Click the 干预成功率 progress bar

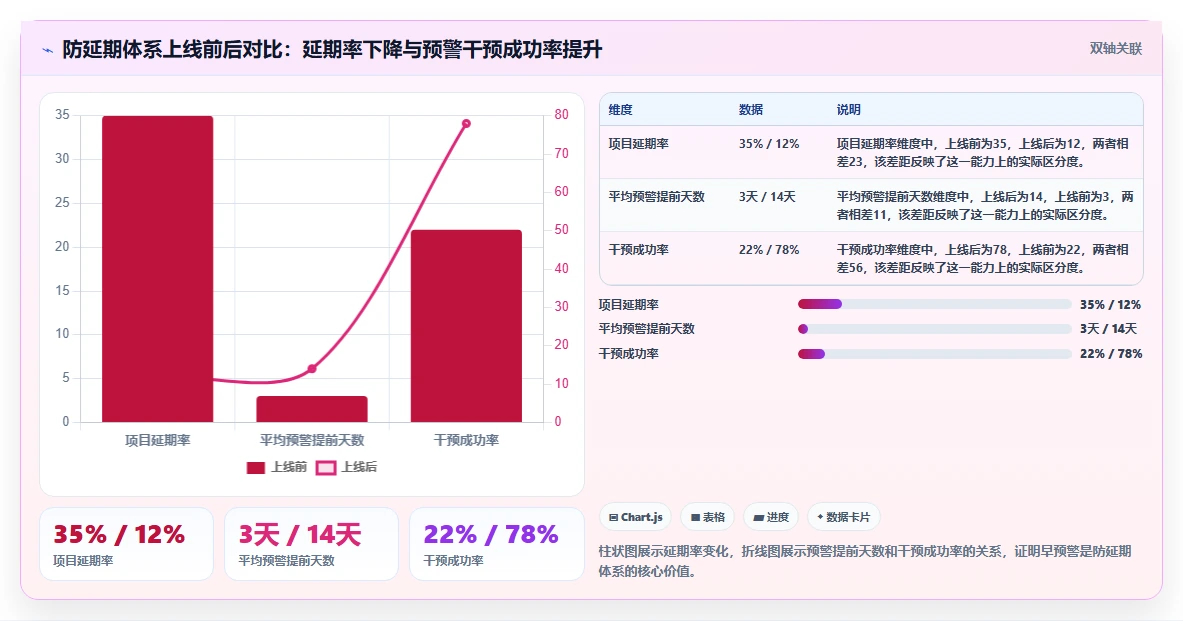pos(934,354)
